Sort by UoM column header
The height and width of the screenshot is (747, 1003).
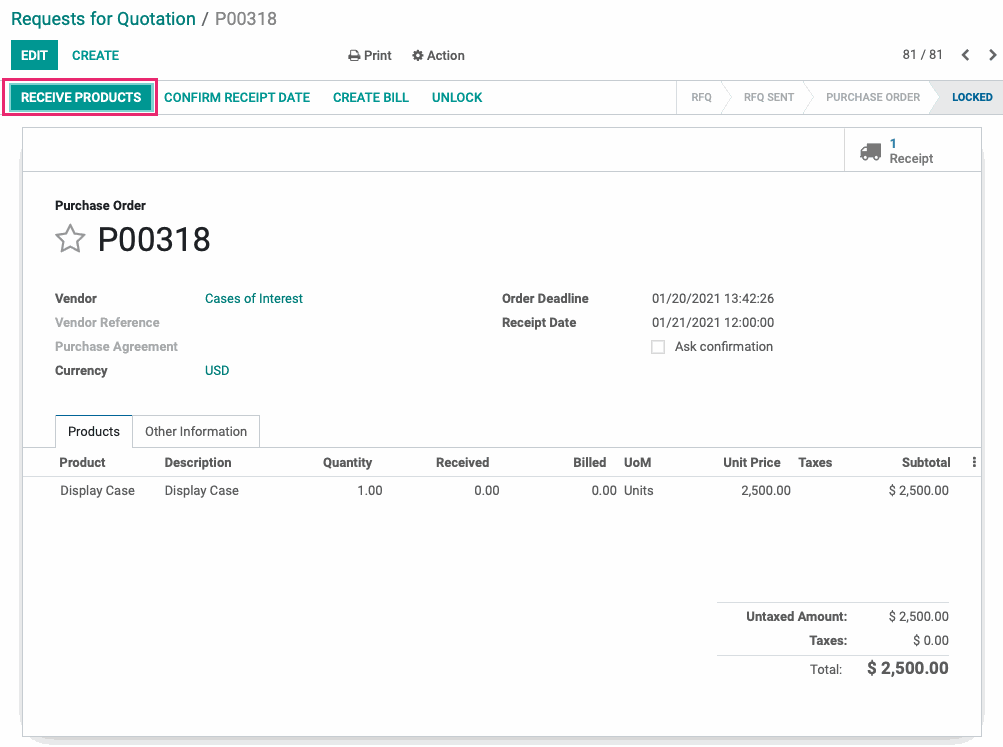click(637, 462)
